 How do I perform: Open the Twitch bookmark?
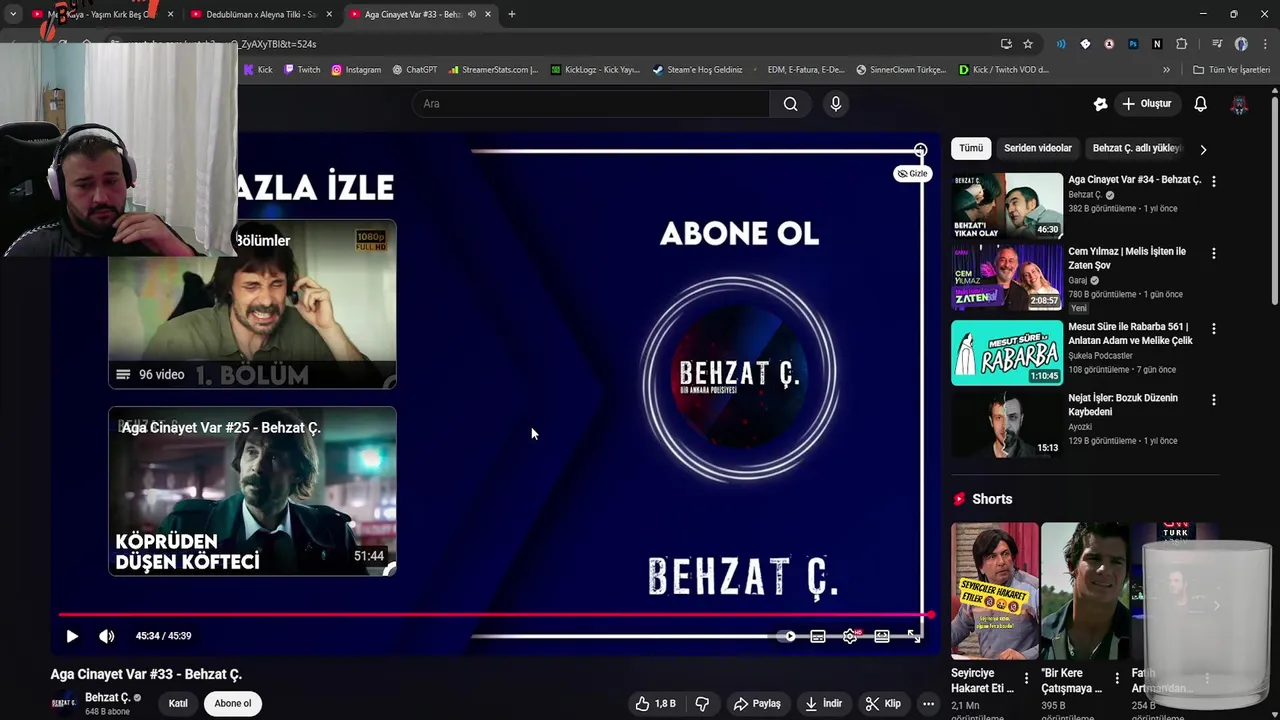click(302, 70)
